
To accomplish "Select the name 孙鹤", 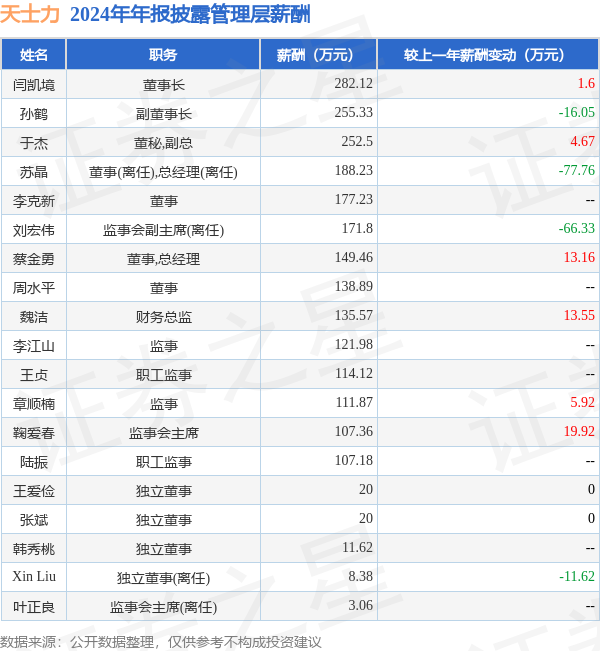I will [x=34, y=114].
